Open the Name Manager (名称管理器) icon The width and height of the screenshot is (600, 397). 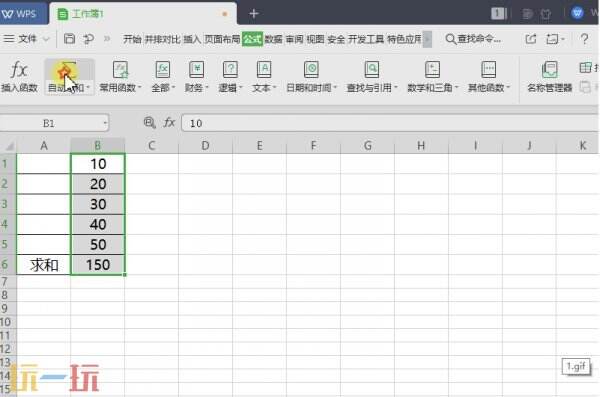pyautogui.click(x=549, y=70)
